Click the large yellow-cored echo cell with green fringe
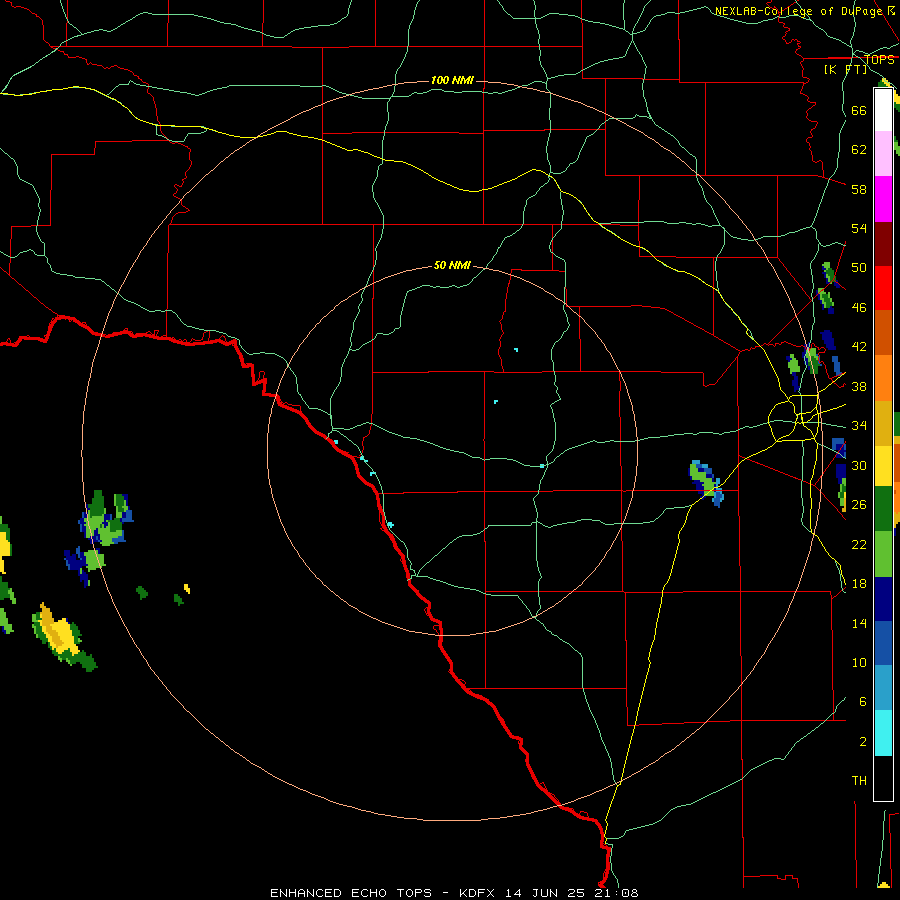The image size is (900, 900). click(x=63, y=637)
